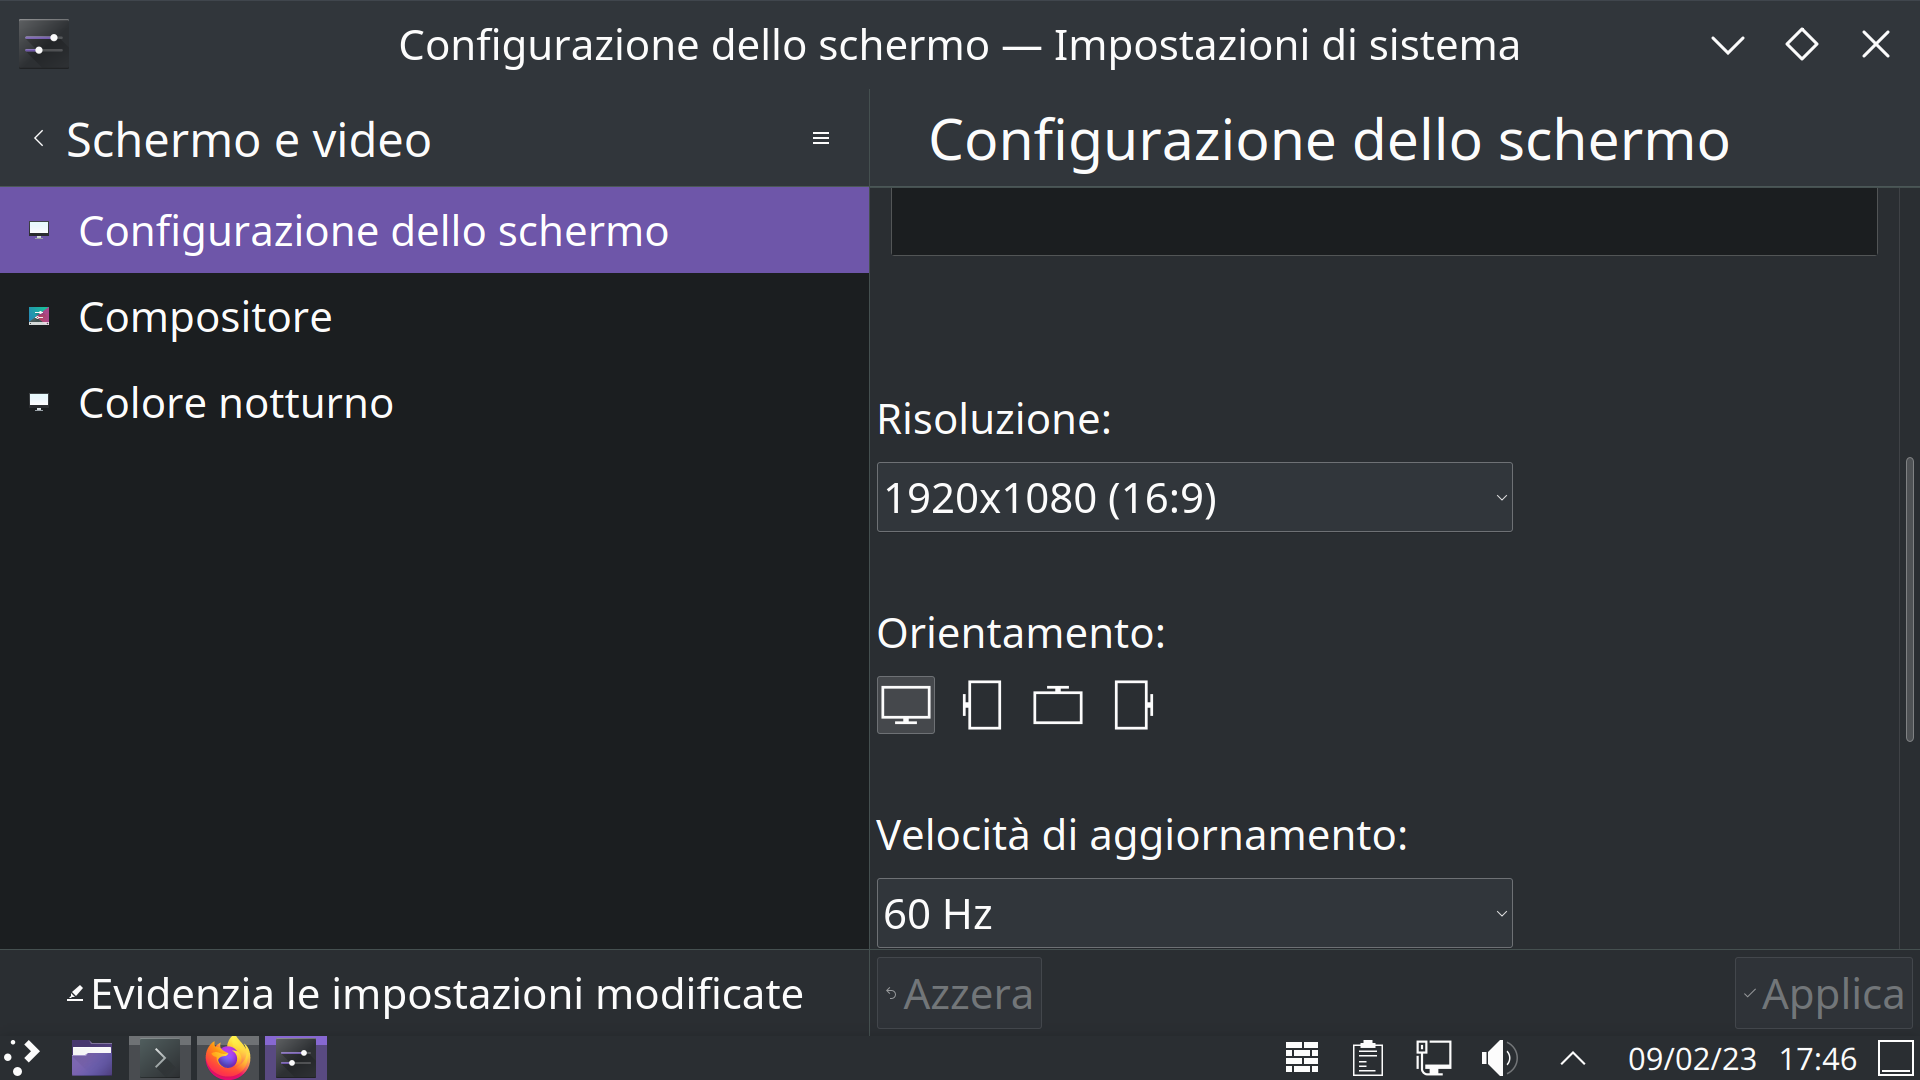Click the vertical scrollbar of the settings panel

coord(1909,600)
